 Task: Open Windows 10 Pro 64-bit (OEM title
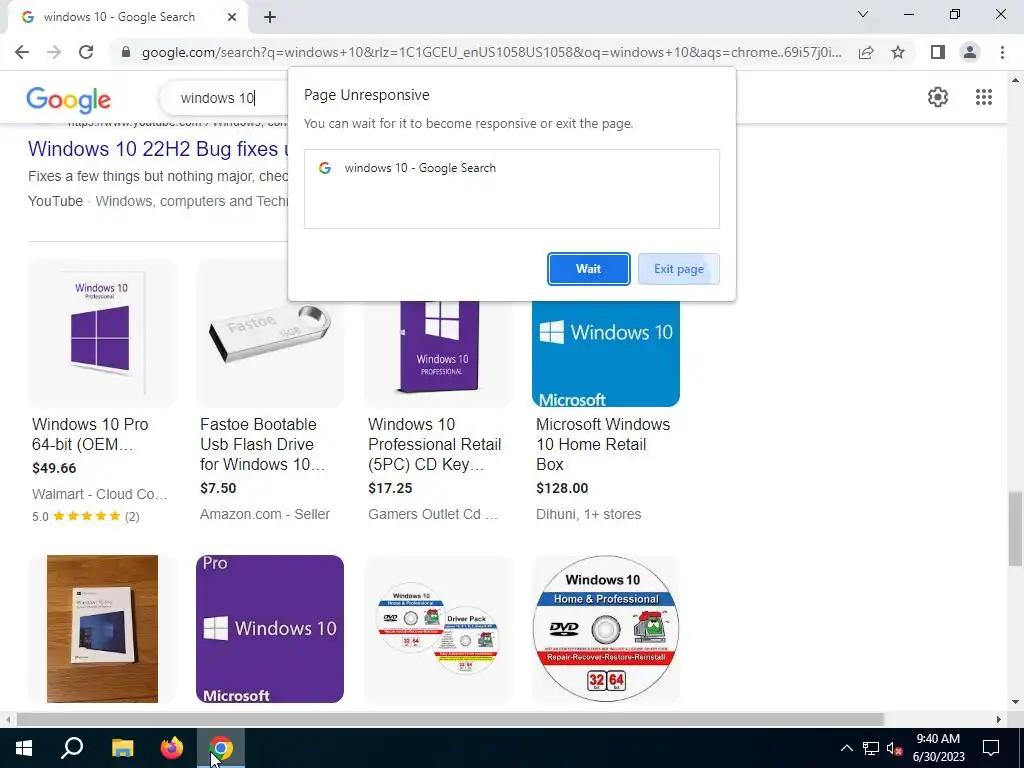click(90, 434)
